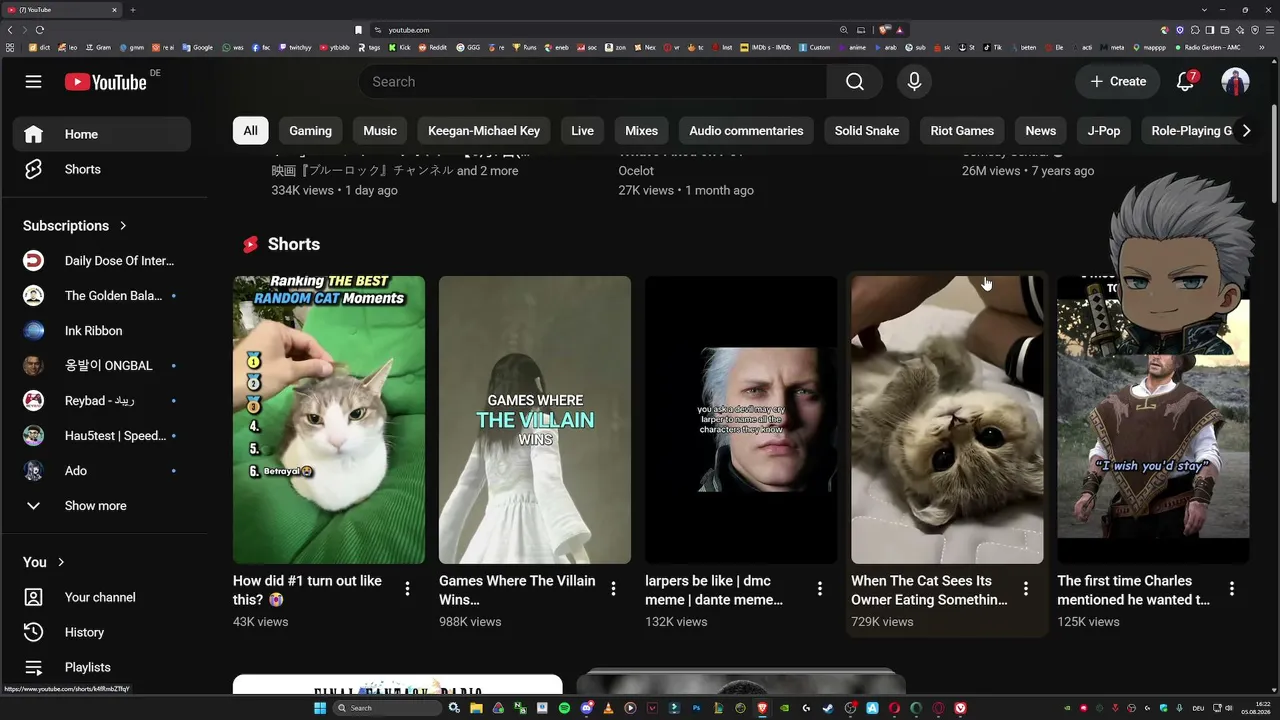This screenshot has width=1280, height=720.
Task: Select the 'Solid Snake' chip
Action: pyautogui.click(x=867, y=131)
